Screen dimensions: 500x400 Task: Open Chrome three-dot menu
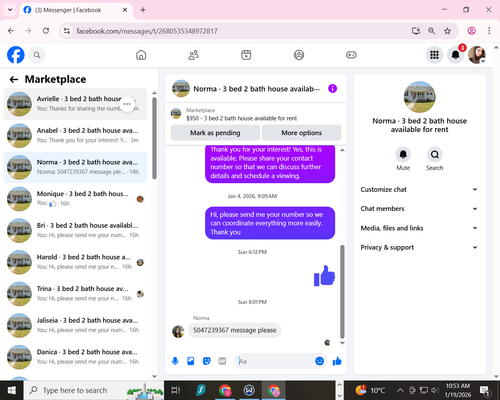pos(489,31)
